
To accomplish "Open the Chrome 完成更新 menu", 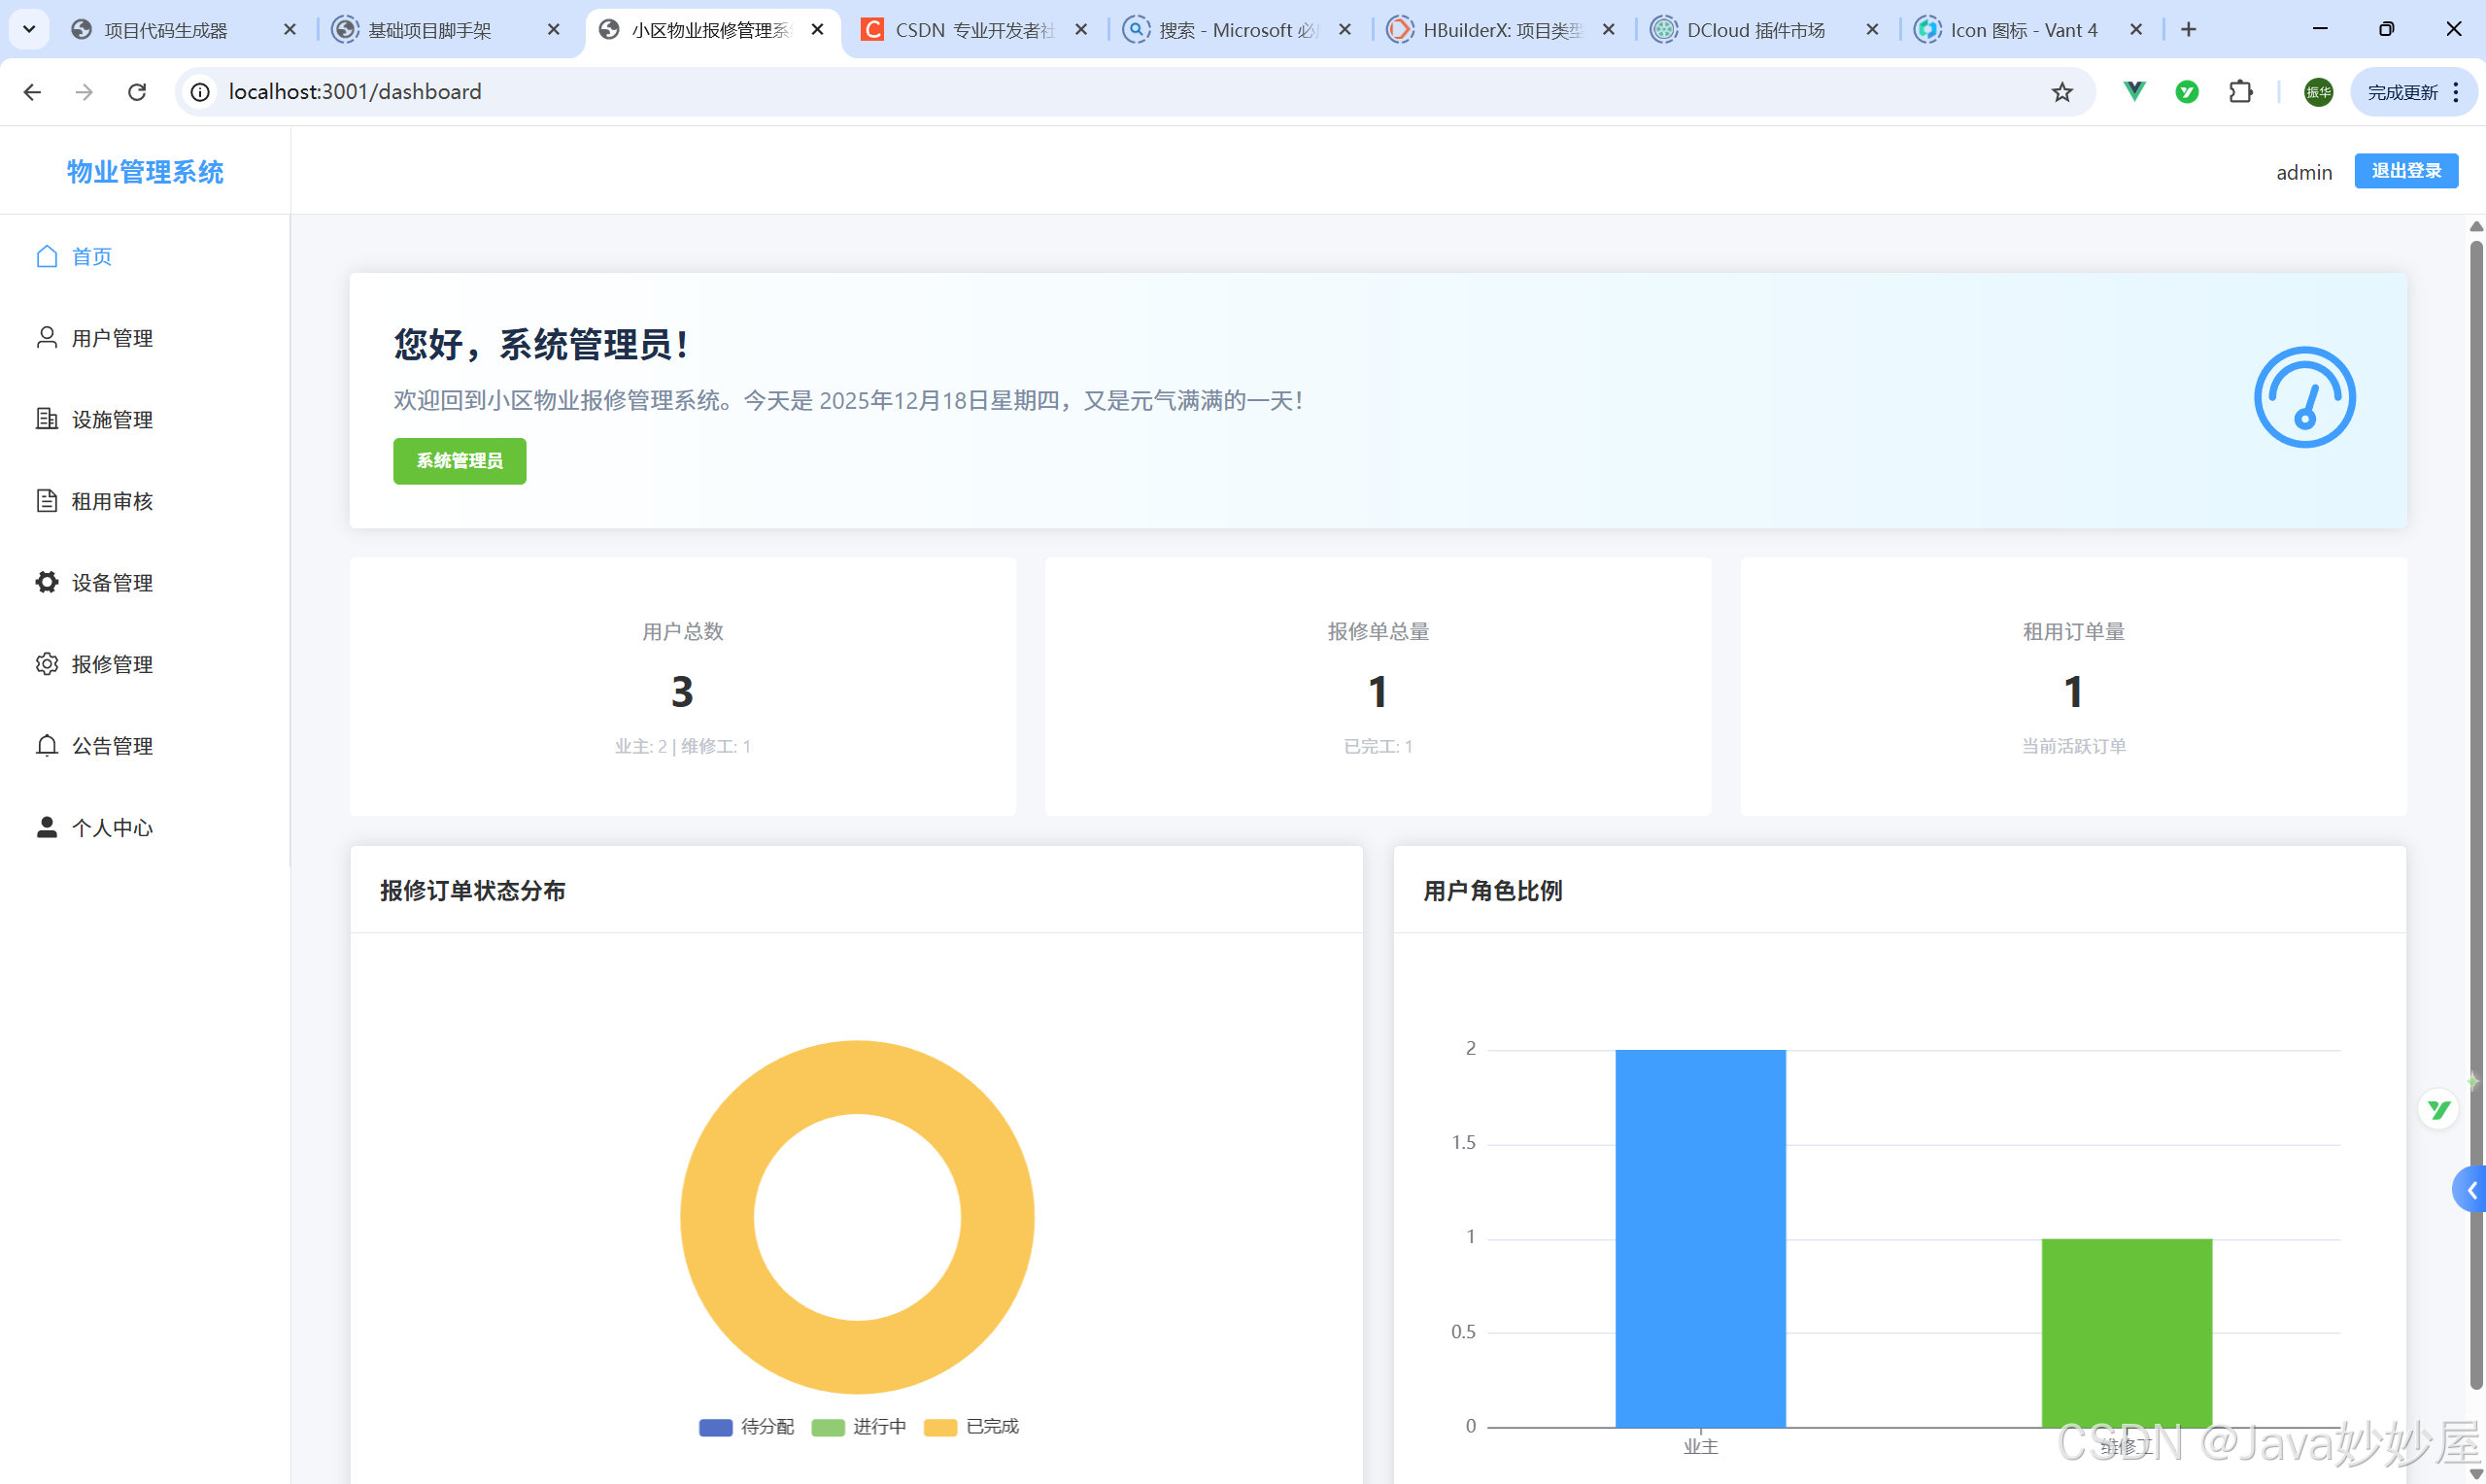I will (x=2413, y=92).
